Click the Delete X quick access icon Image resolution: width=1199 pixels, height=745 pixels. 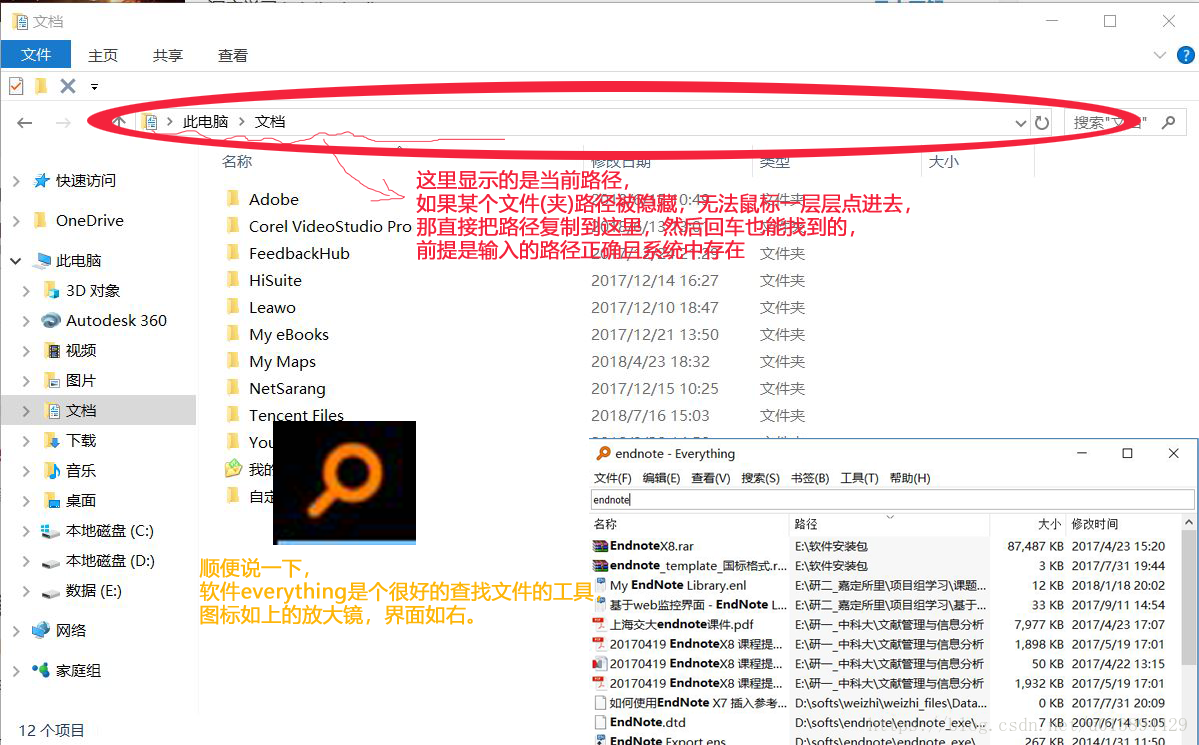pos(68,86)
